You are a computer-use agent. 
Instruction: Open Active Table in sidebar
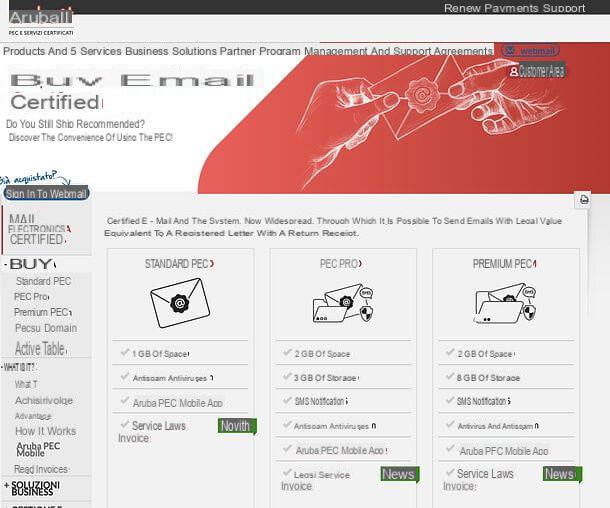point(41,349)
